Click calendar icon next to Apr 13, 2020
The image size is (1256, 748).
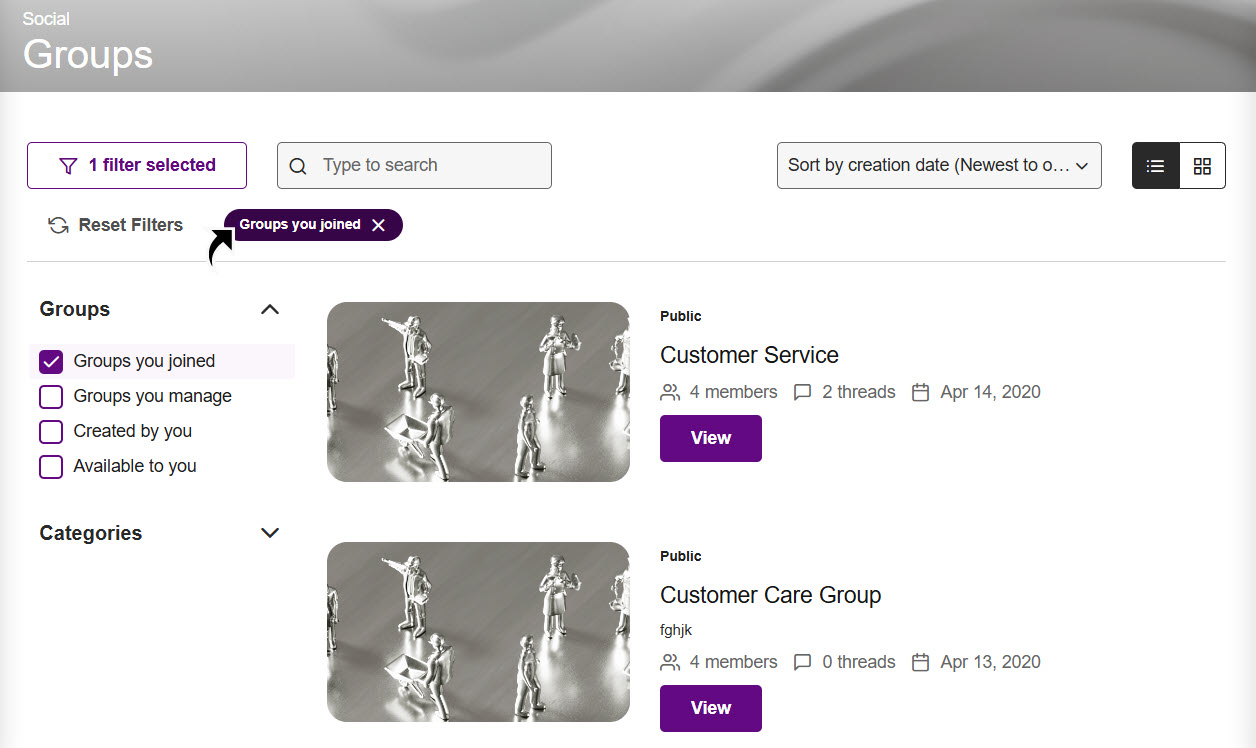[921, 662]
